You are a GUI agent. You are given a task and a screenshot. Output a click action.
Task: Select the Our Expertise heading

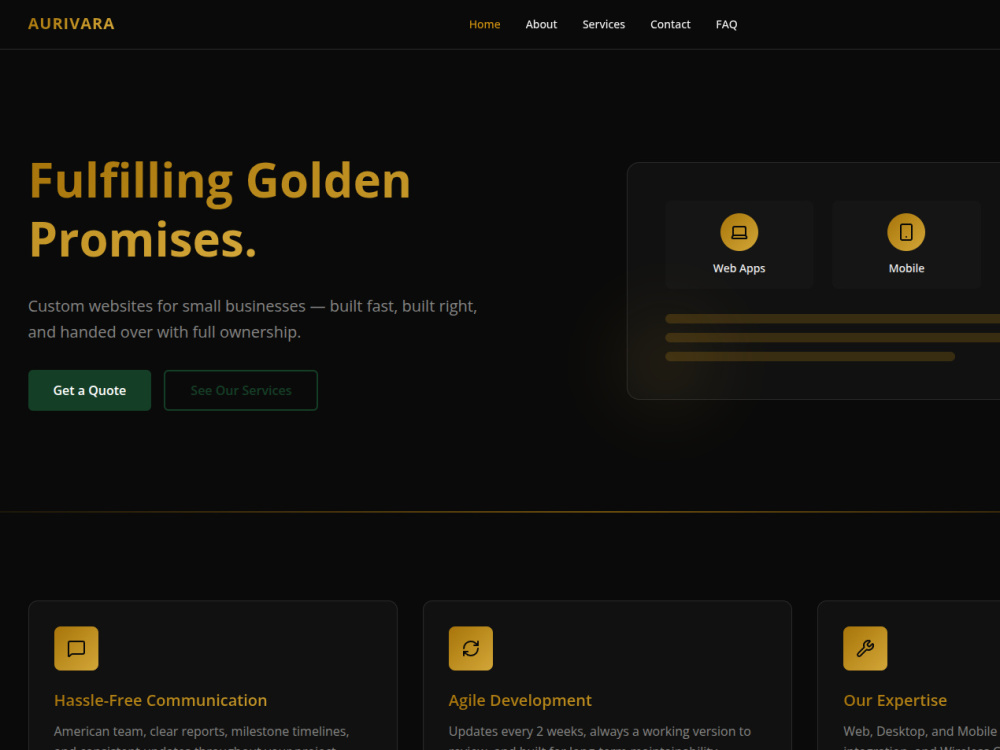pos(895,700)
